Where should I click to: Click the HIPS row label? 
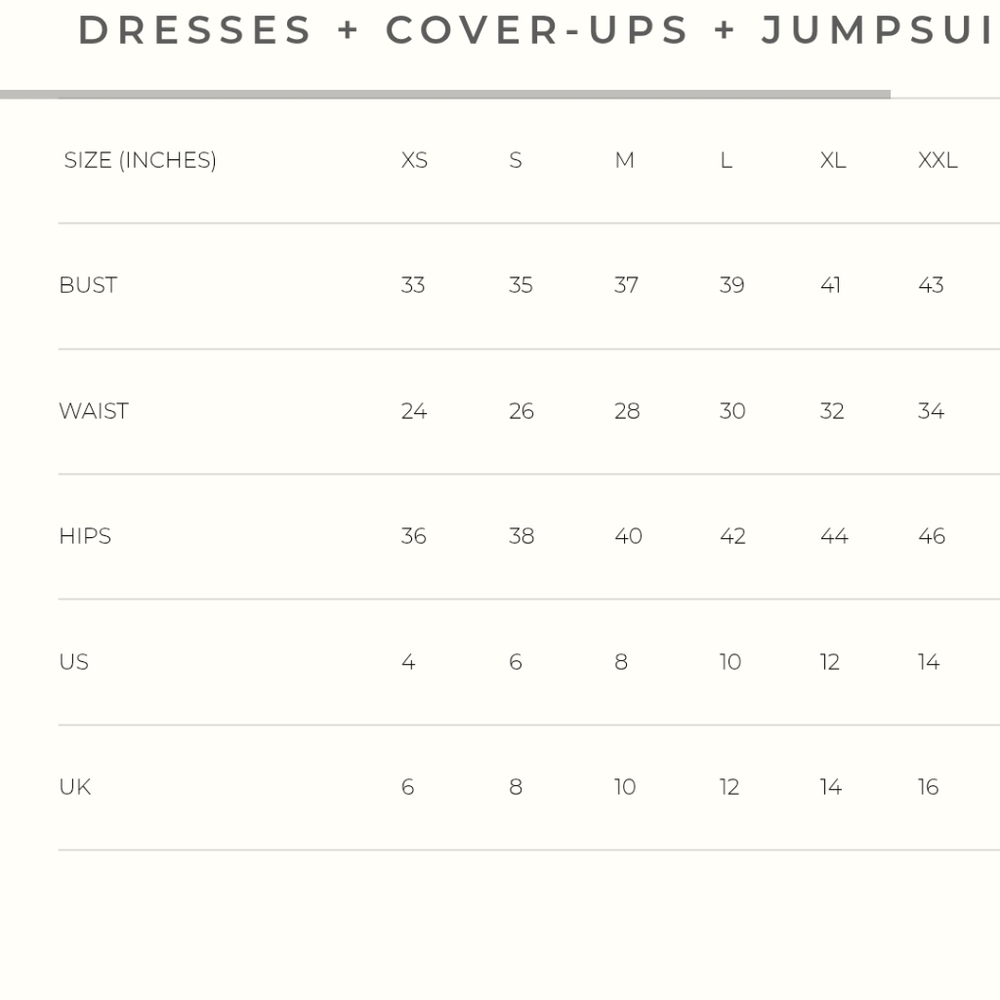tap(85, 536)
